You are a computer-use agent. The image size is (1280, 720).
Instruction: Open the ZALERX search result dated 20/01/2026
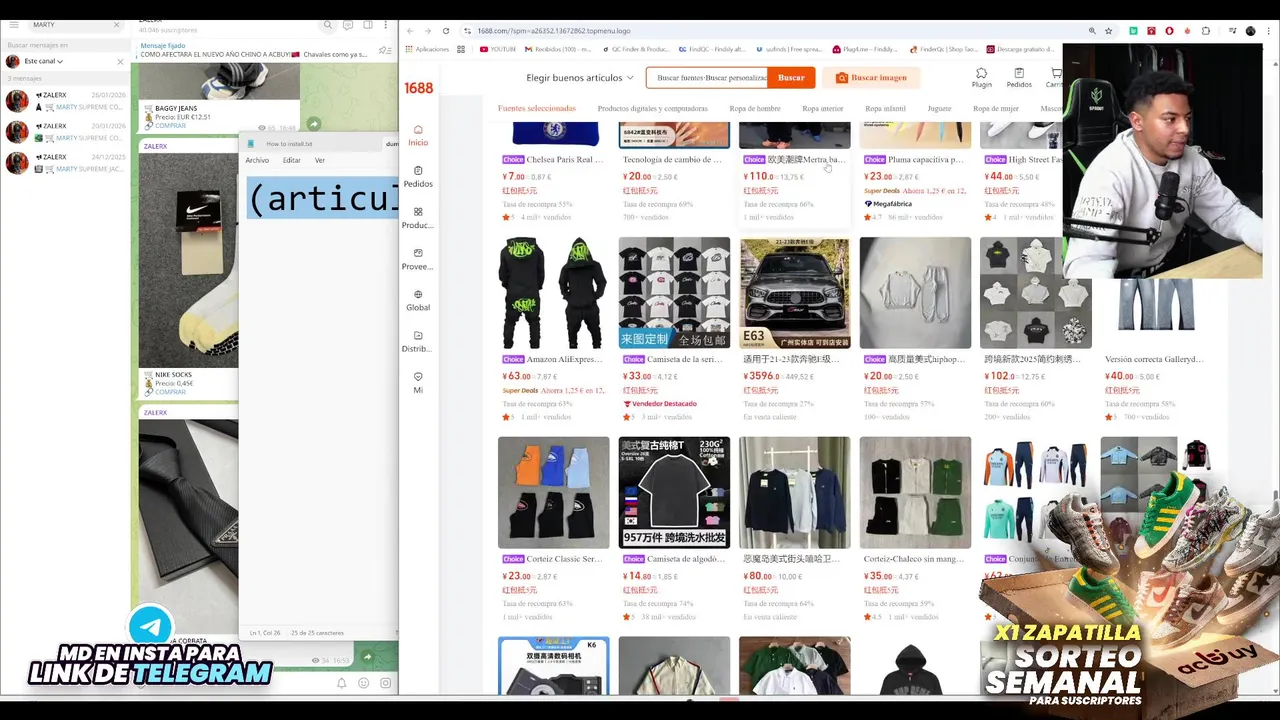pyautogui.click(x=65, y=132)
